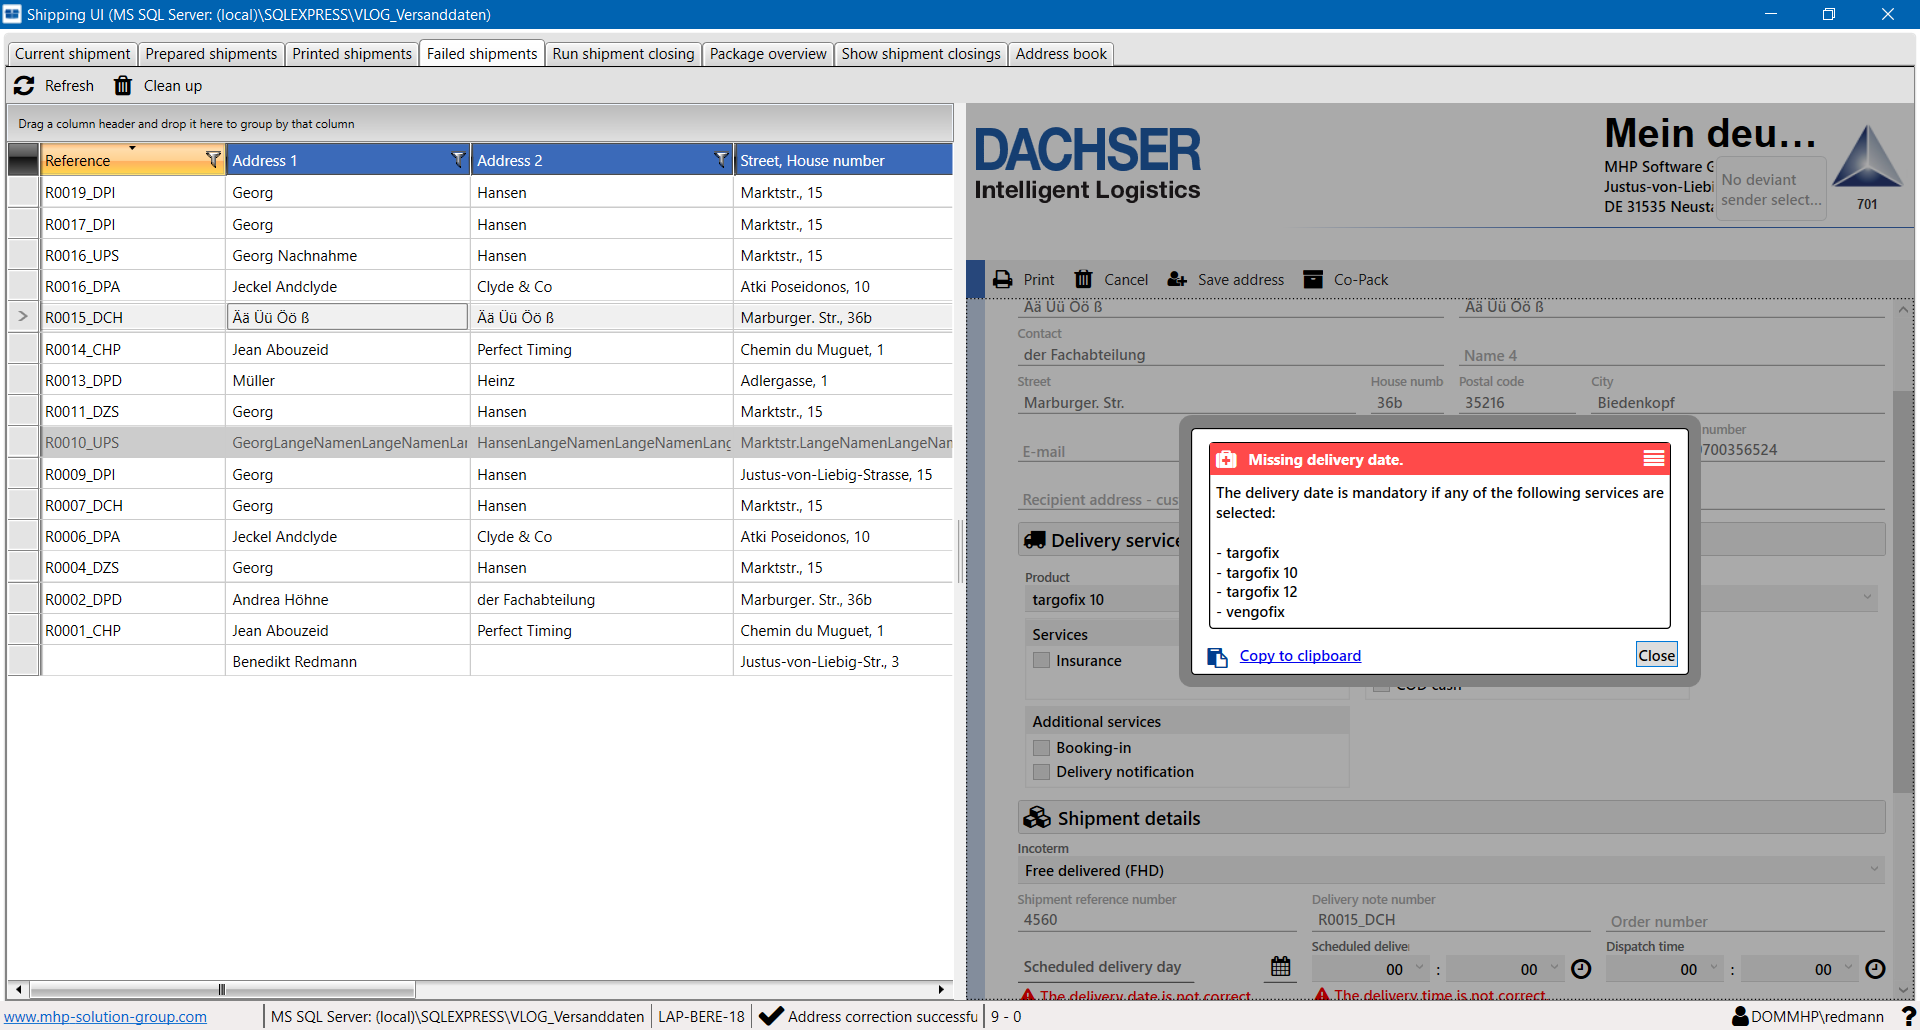
Task: Click the help question mark in status bar
Action: [x=1907, y=1016]
